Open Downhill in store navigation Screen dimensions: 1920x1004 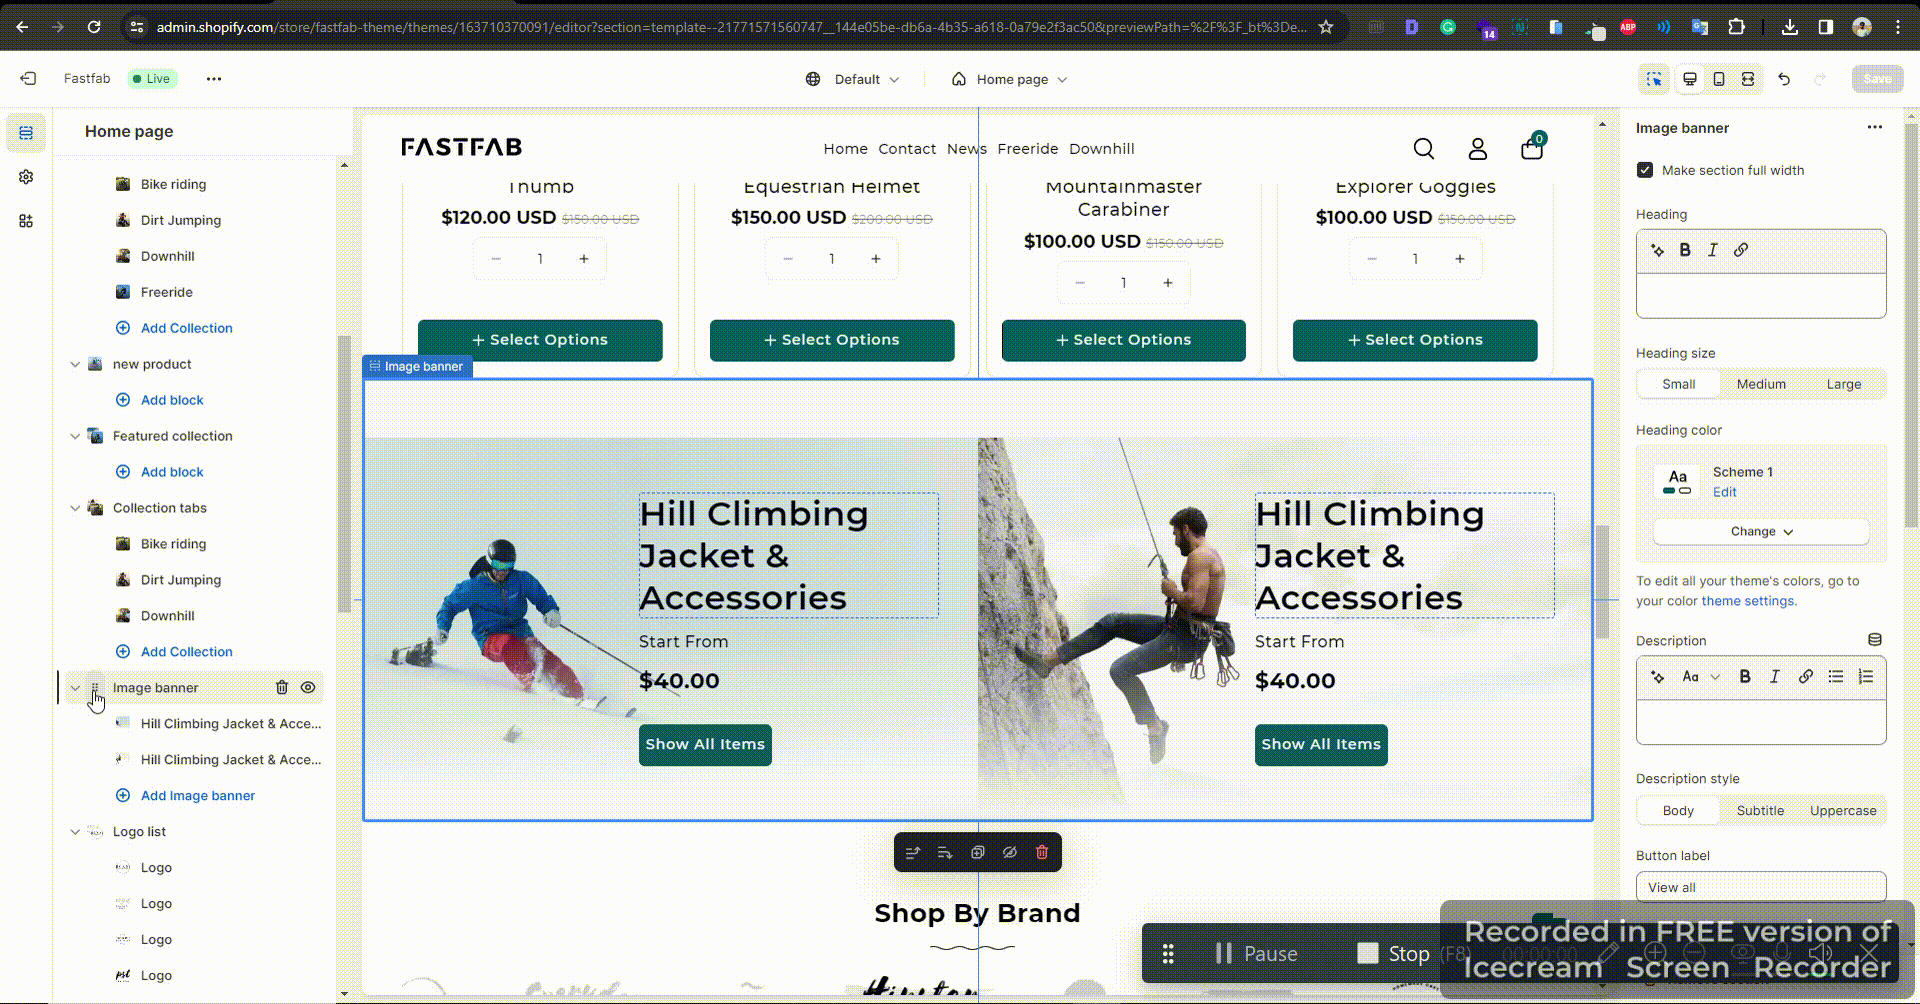click(x=1101, y=149)
